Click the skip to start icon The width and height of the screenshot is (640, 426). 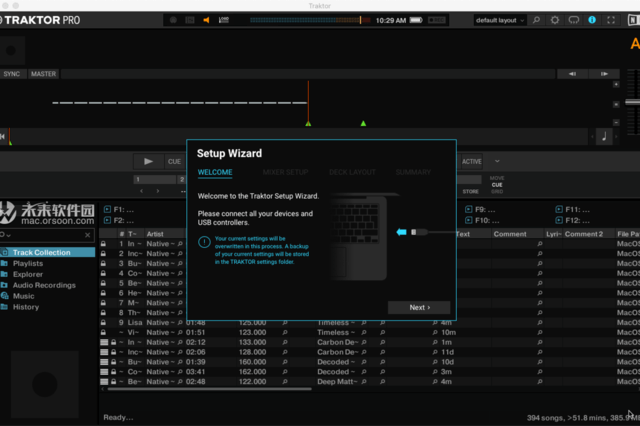coord(2,136)
